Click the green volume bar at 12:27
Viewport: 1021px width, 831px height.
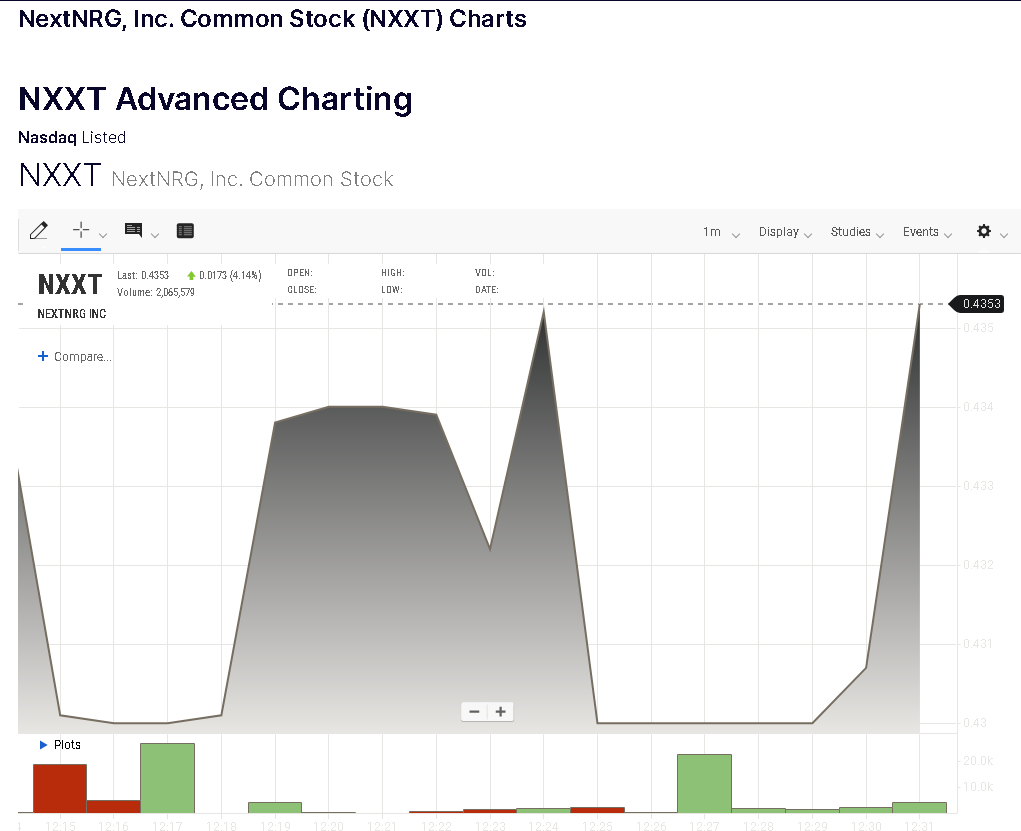pyautogui.click(x=705, y=783)
